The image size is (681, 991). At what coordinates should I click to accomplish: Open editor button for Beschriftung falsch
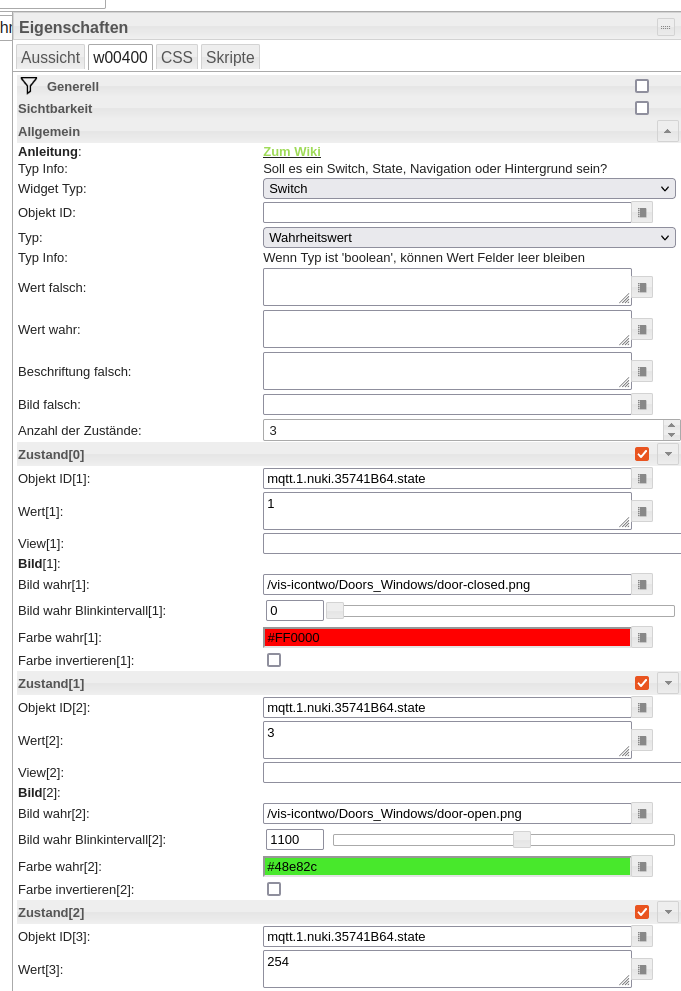pyautogui.click(x=642, y=372)
